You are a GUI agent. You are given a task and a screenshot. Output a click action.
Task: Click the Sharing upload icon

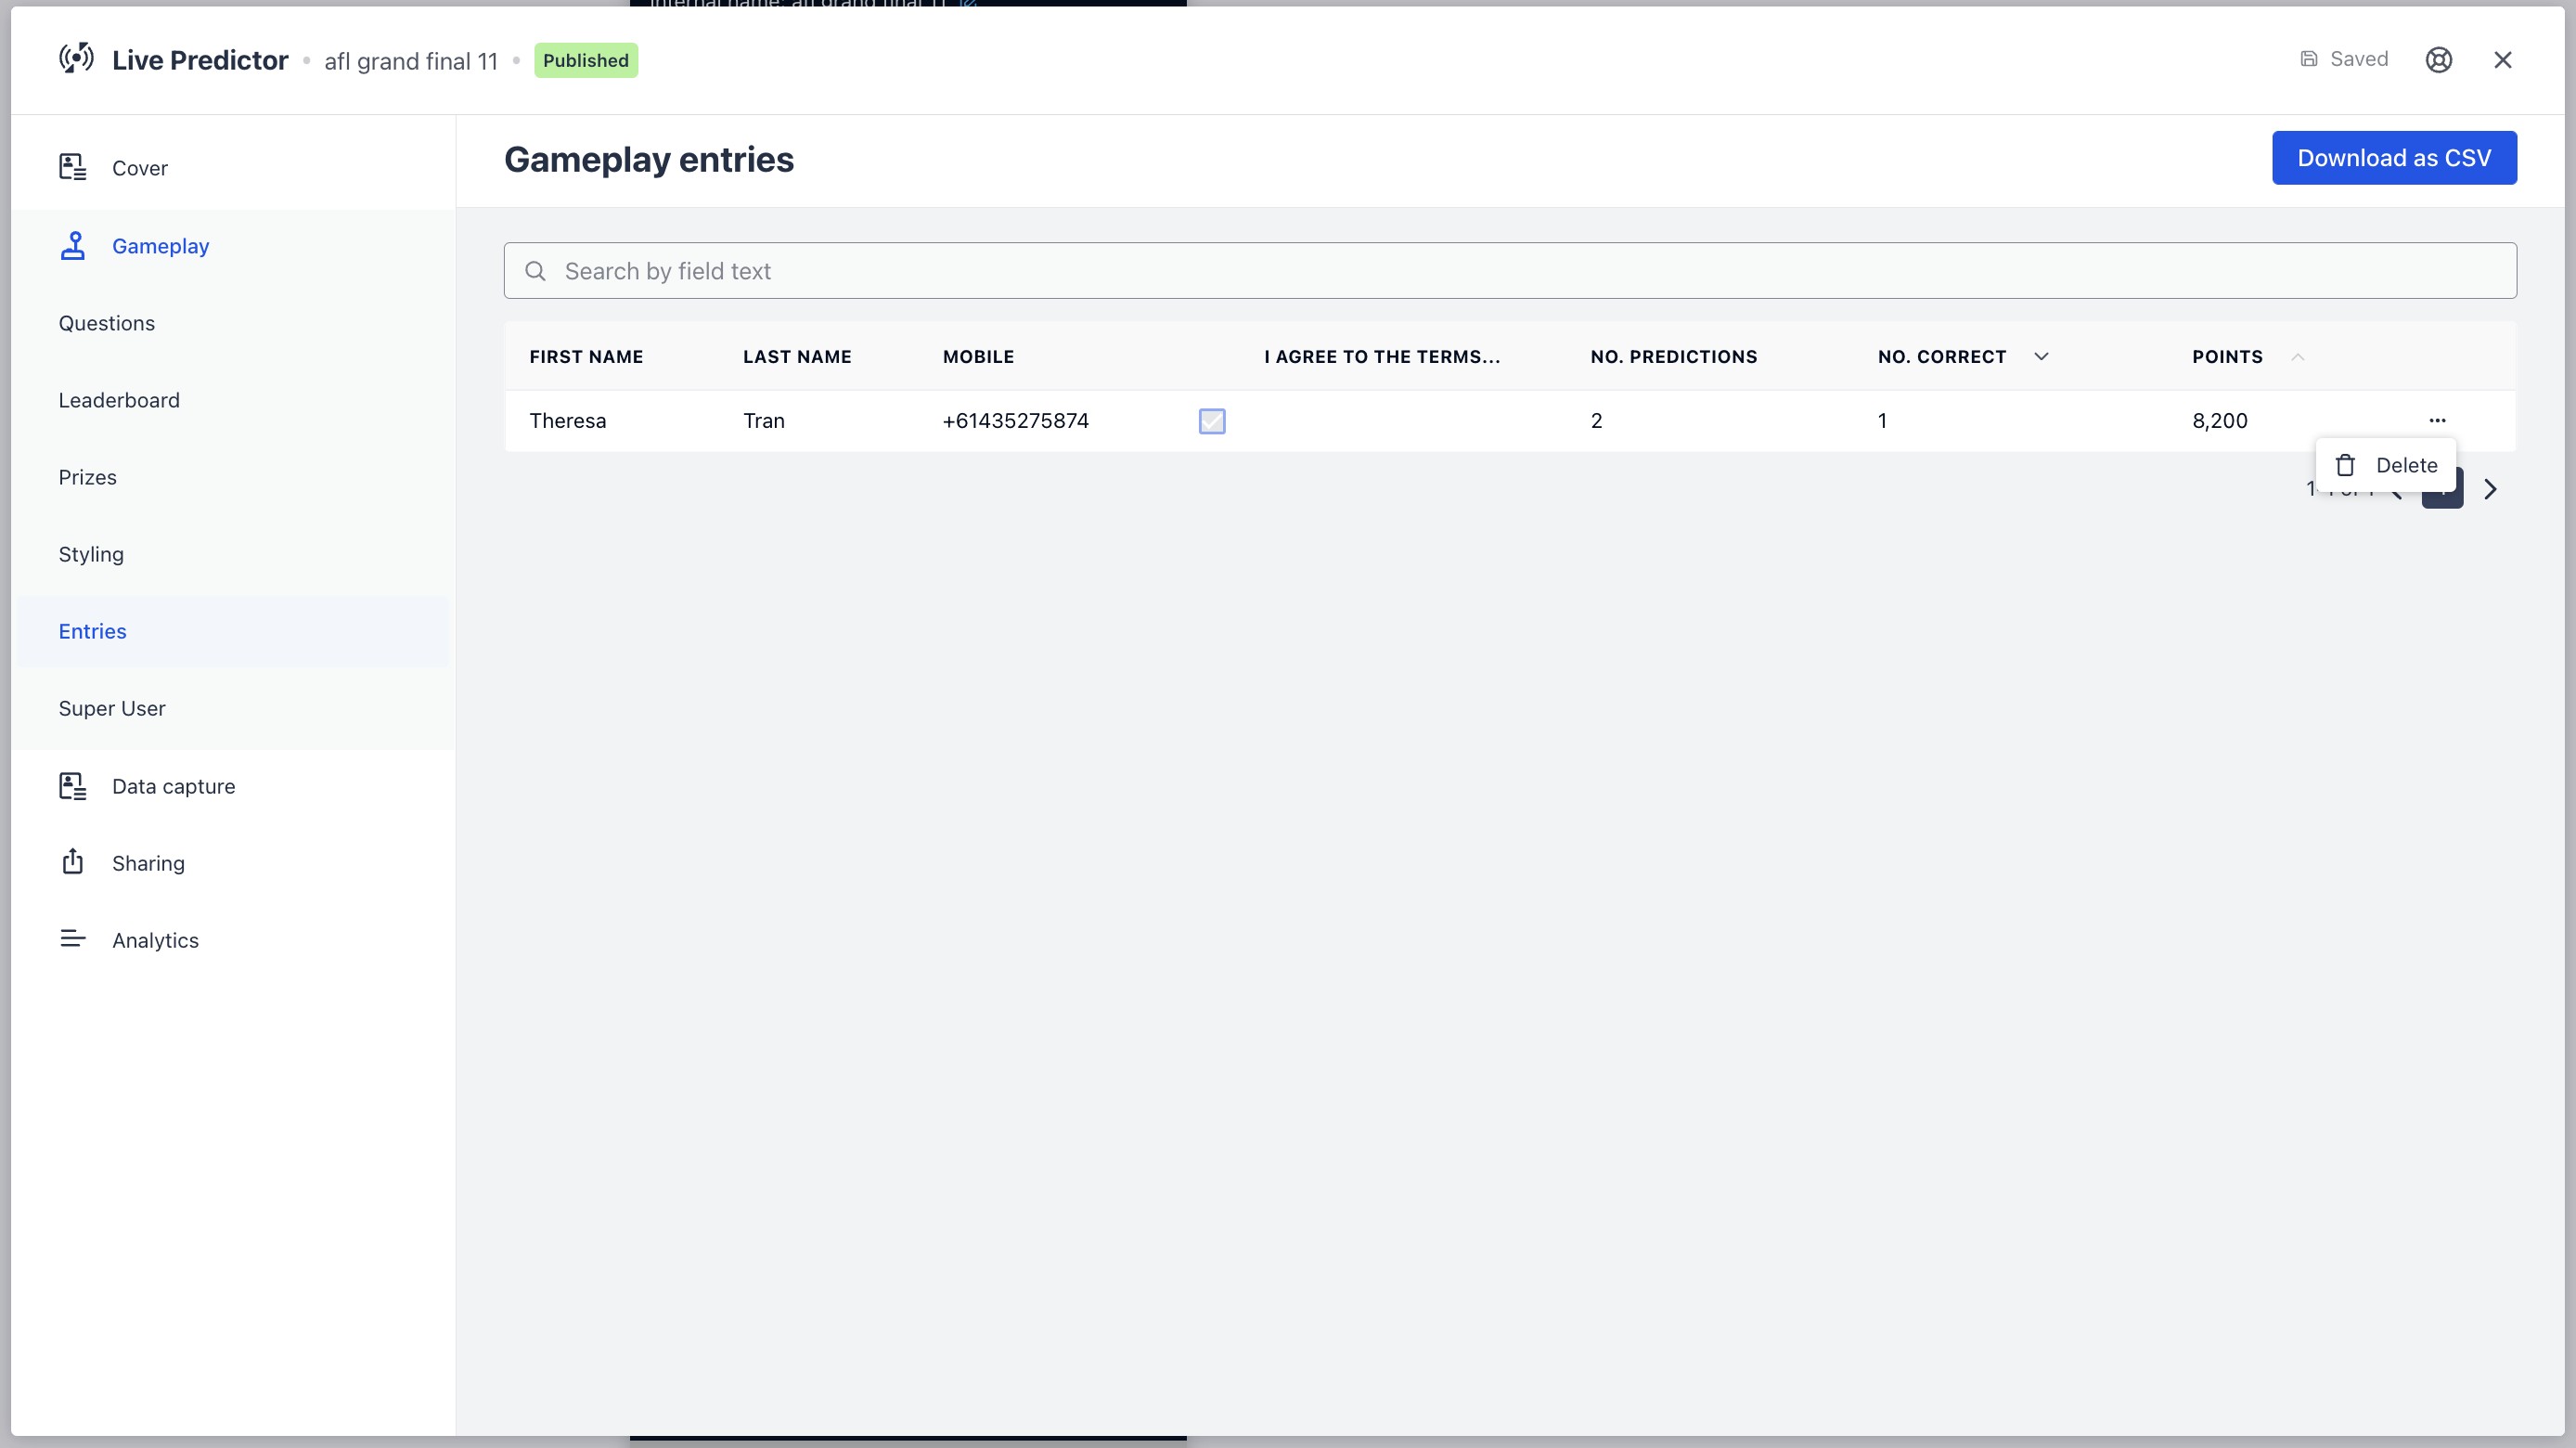pyautogui.click(x=72, y=862)
